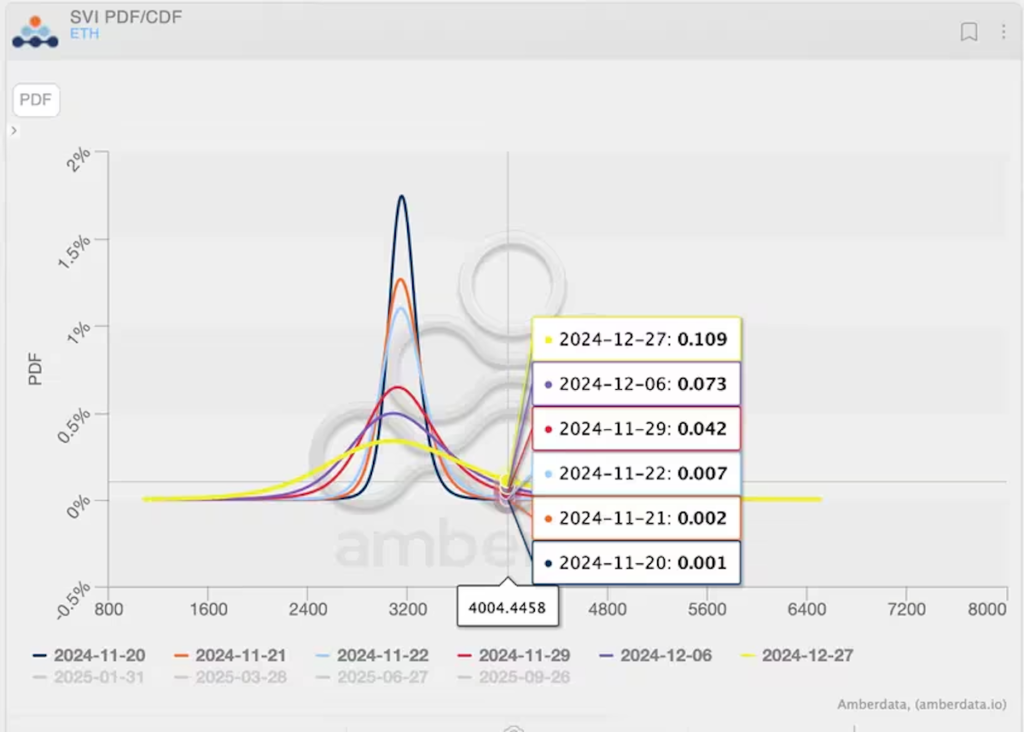Click the 2024-11-29: 0.042 tooltip entry
Image resolution: width=1024 pixels, height=732 pixels.
[x=637, y=428]
